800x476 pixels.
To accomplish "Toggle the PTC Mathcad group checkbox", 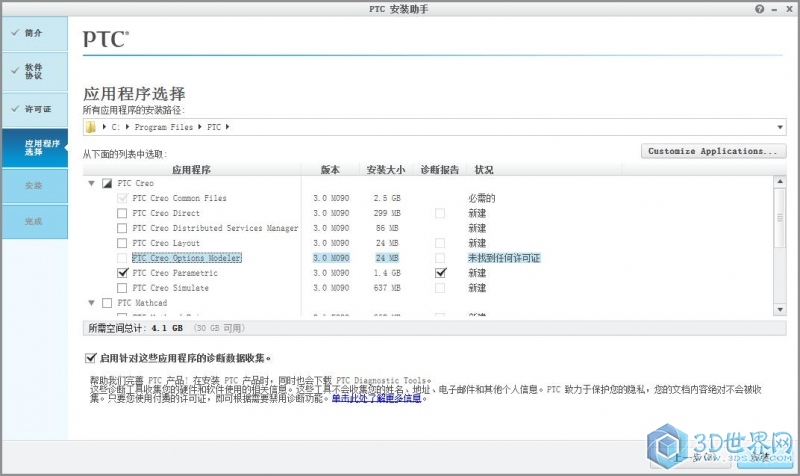I will point(107,303).
